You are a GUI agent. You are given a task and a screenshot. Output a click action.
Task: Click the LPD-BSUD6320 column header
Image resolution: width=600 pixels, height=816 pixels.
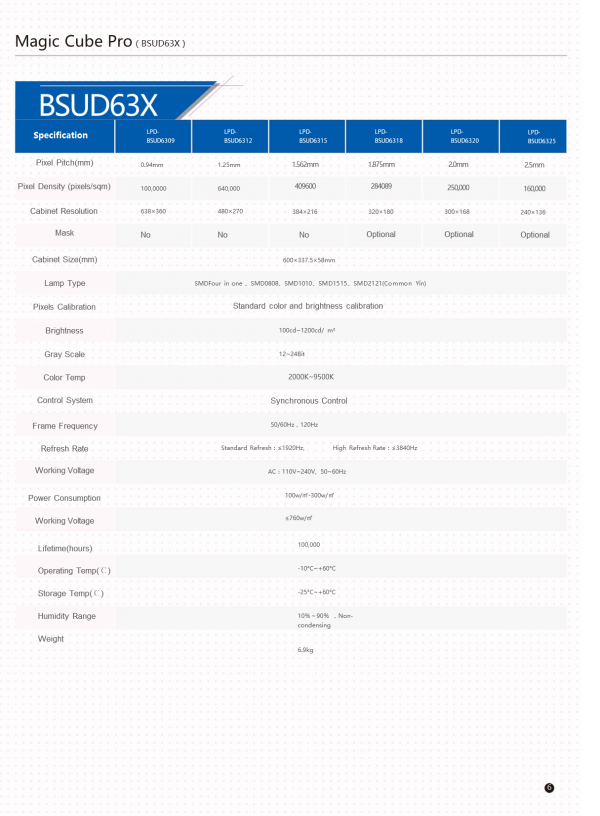click(458, 136)
